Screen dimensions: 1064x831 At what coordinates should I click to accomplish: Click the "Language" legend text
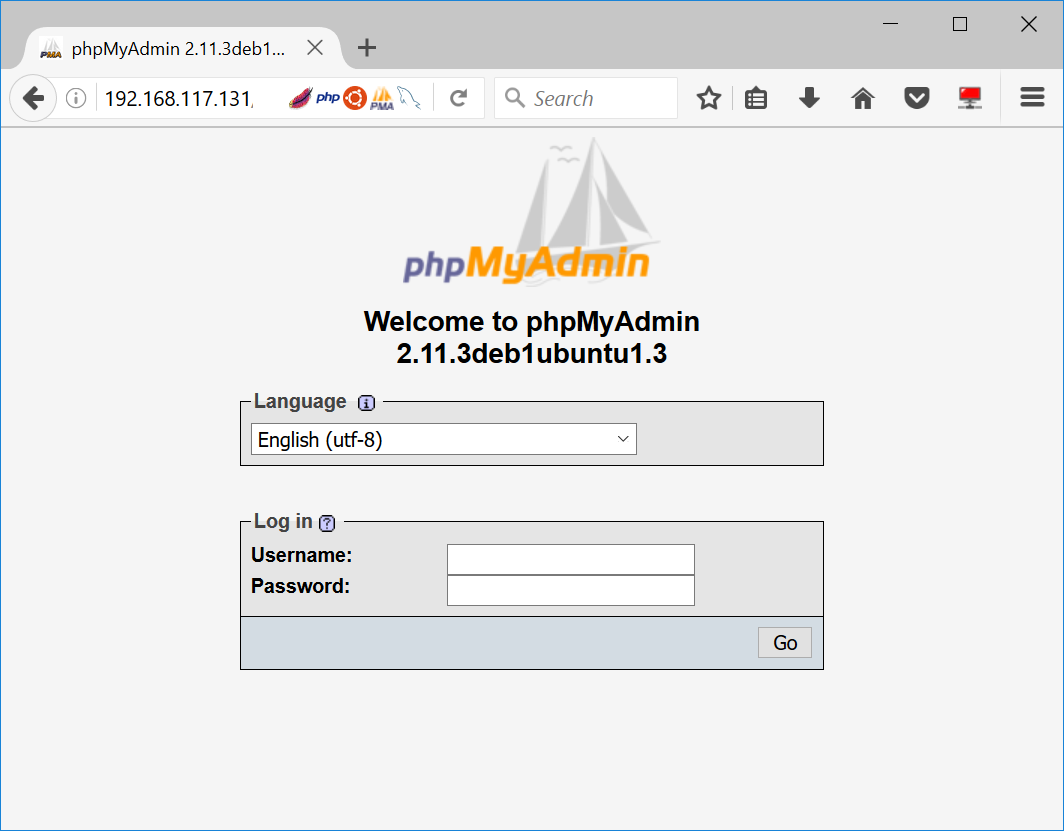[300, 402]
